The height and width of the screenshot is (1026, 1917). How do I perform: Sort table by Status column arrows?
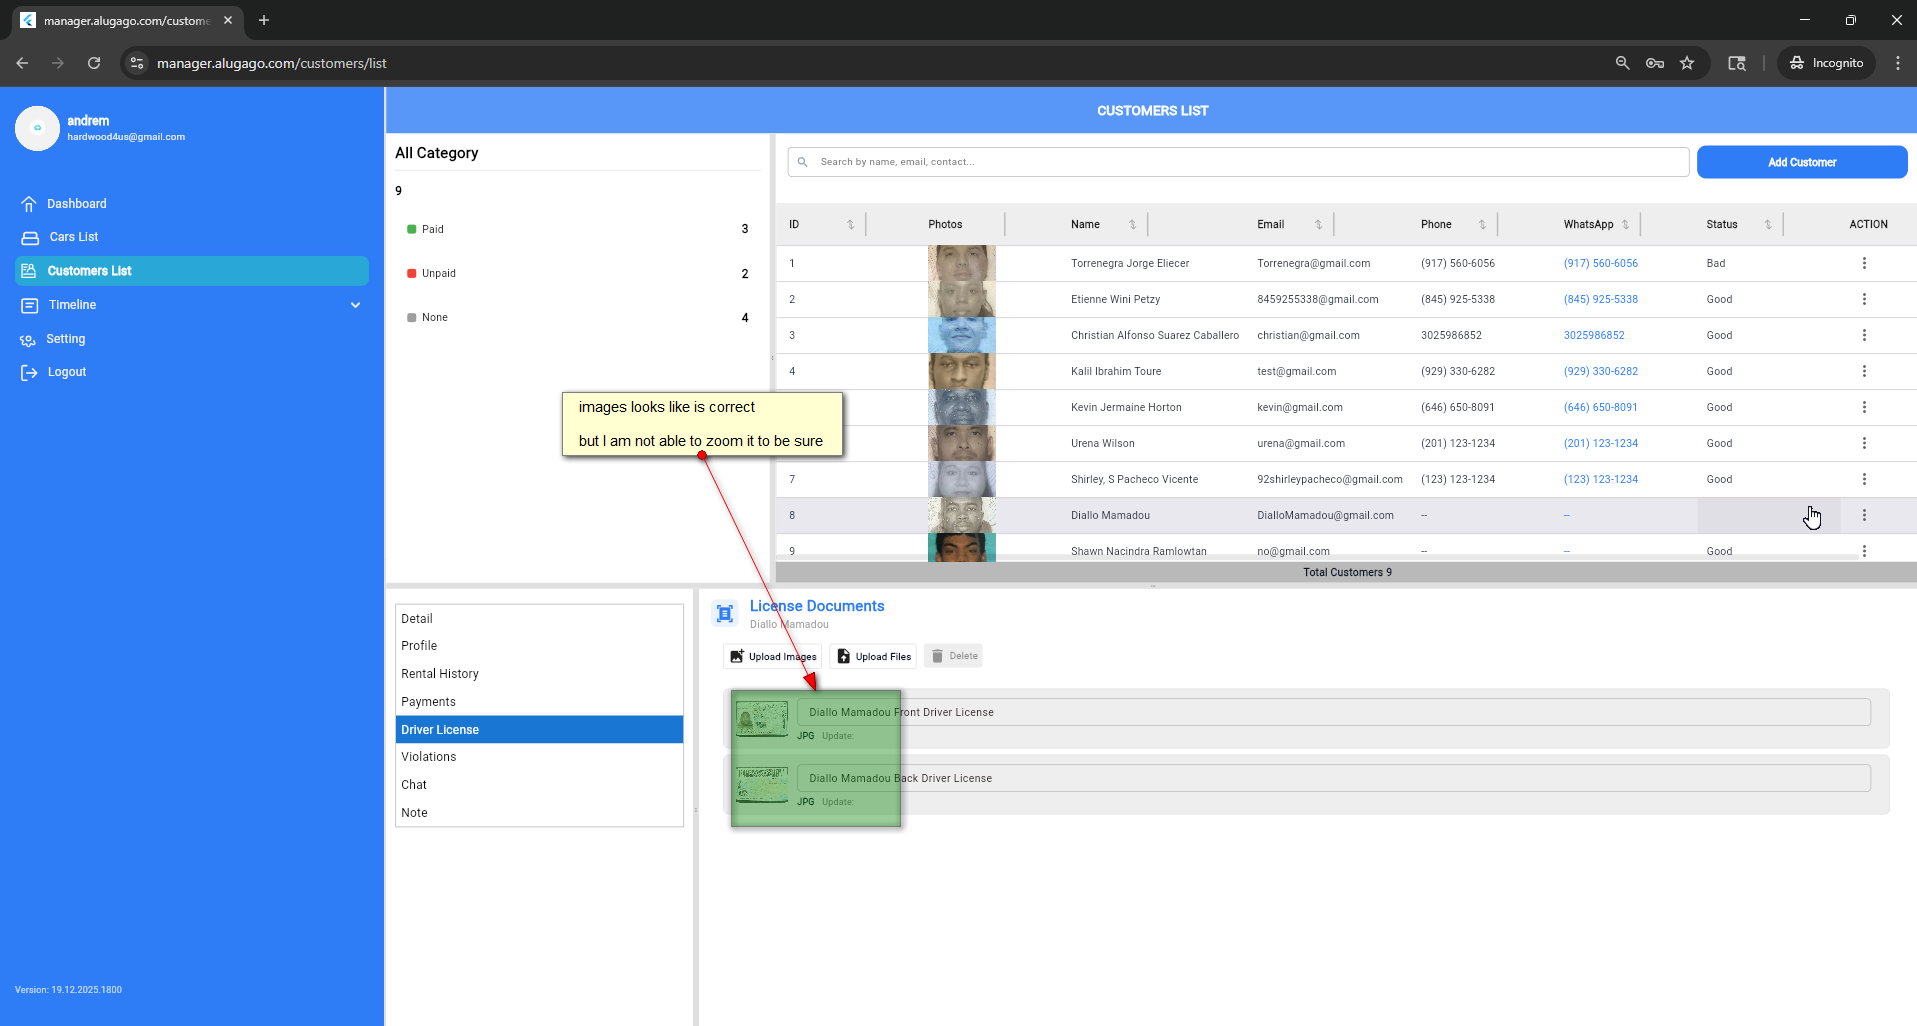(1767, 225)
